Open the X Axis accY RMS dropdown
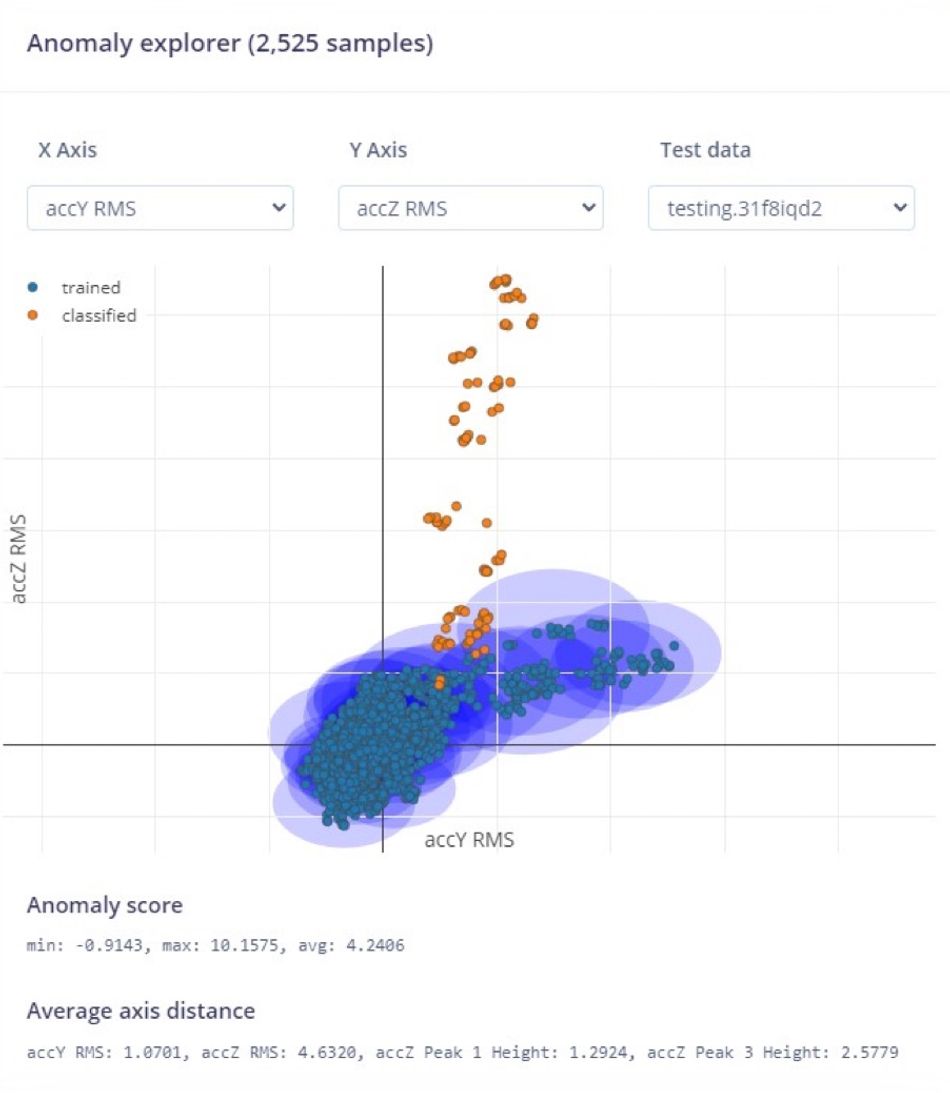The width and height of the screenshot is (950, 1093). (x=160, y=208)
